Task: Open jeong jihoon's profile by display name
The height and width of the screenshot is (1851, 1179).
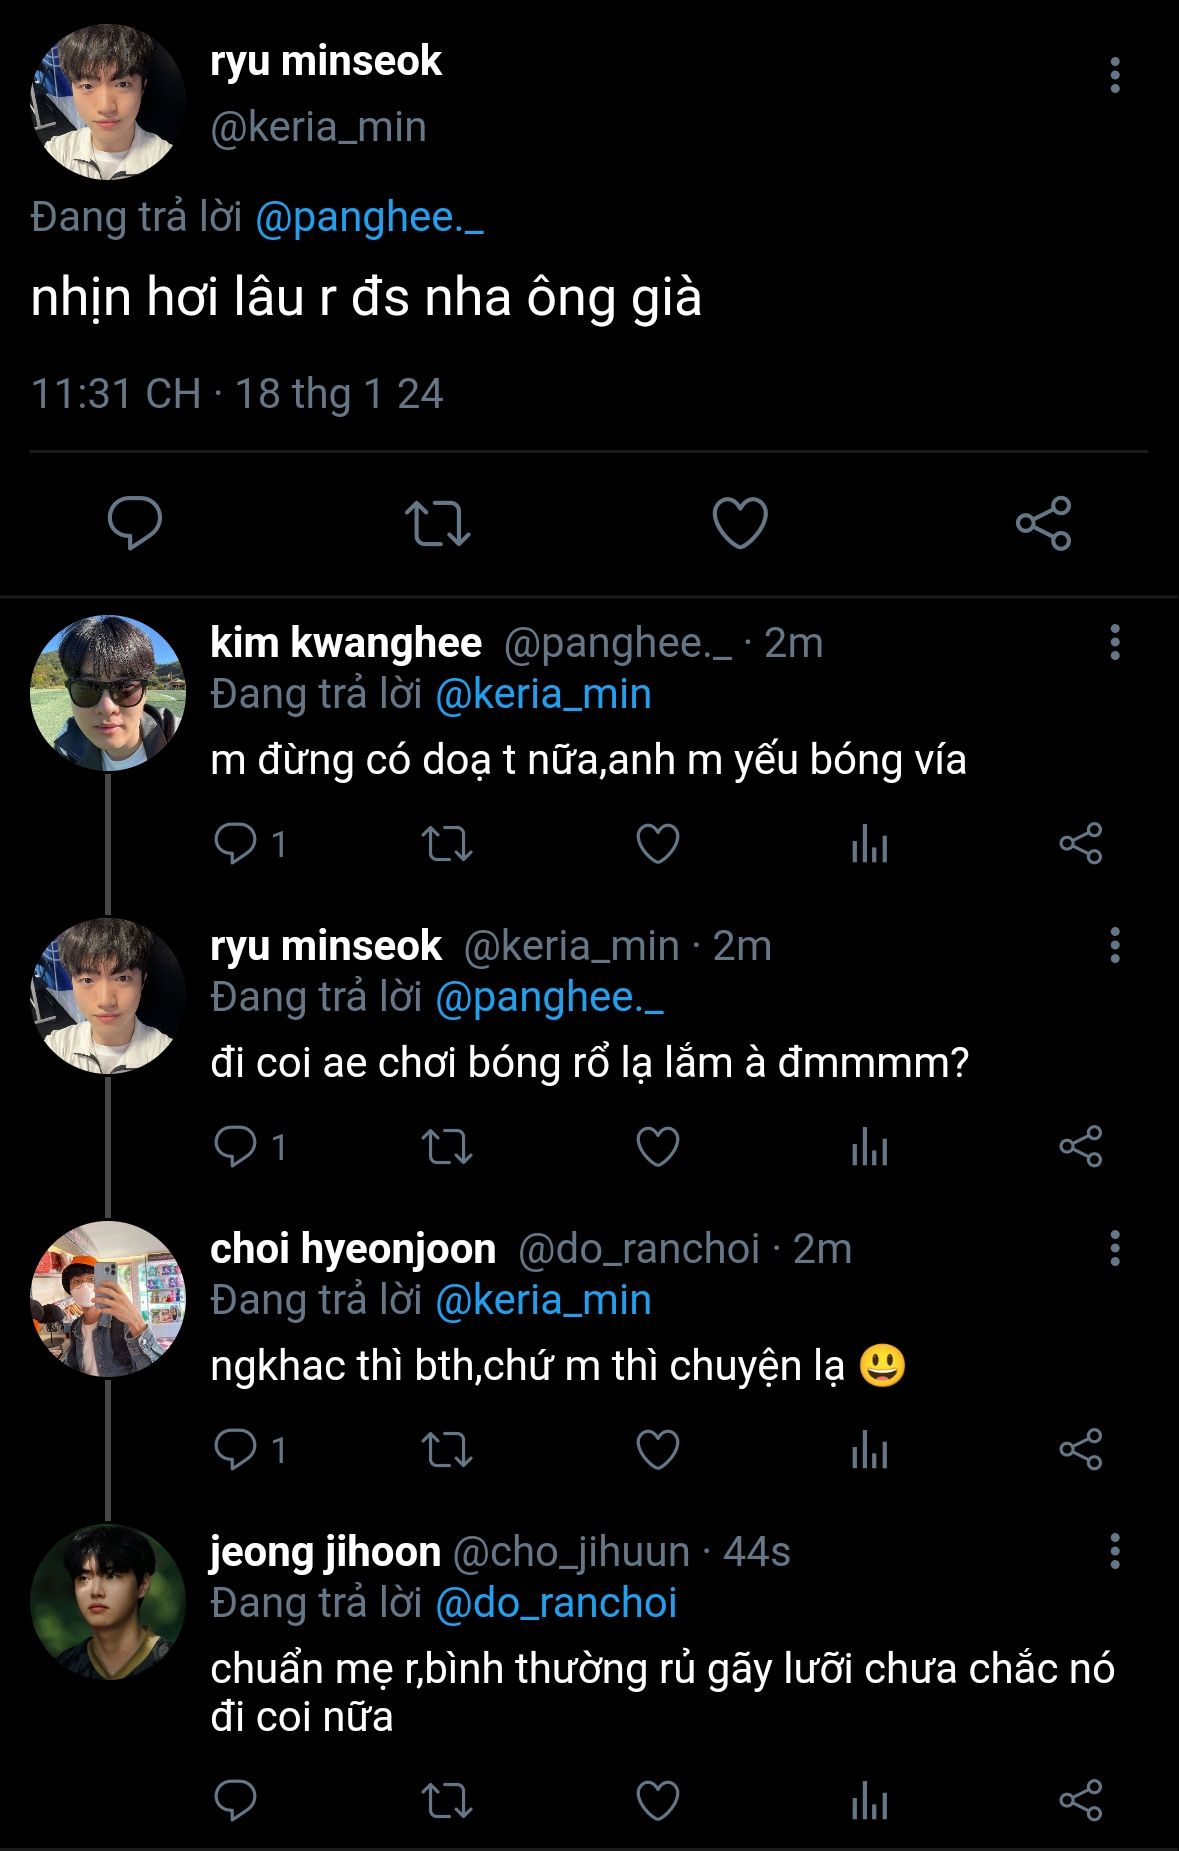Action: pyautogui.click(x=325, y=1552)
